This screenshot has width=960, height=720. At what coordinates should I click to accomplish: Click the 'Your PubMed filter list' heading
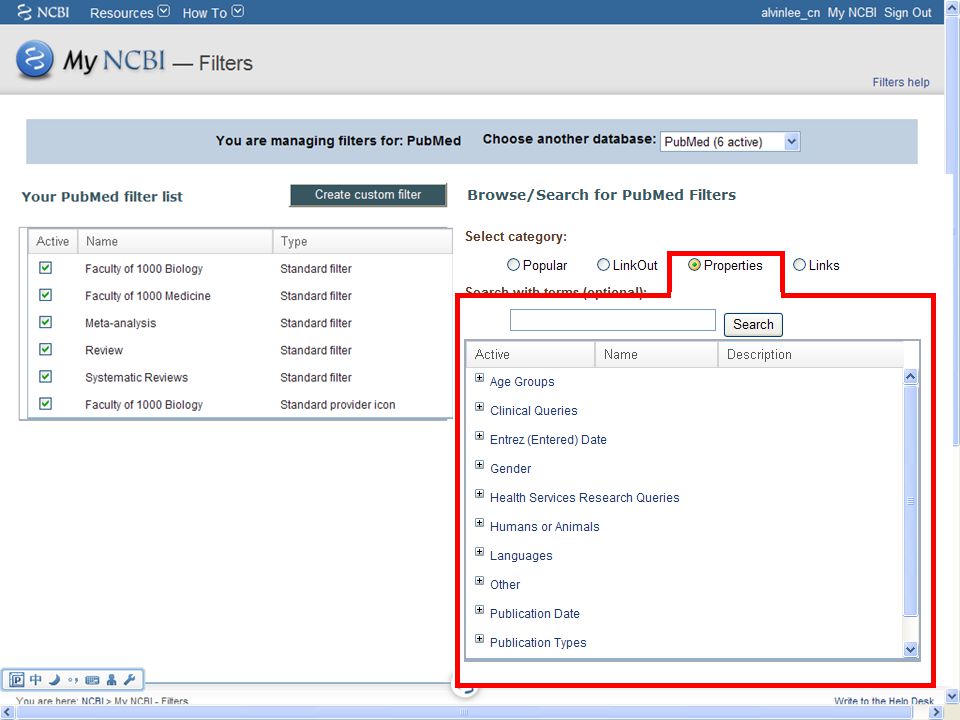(102, 197)
